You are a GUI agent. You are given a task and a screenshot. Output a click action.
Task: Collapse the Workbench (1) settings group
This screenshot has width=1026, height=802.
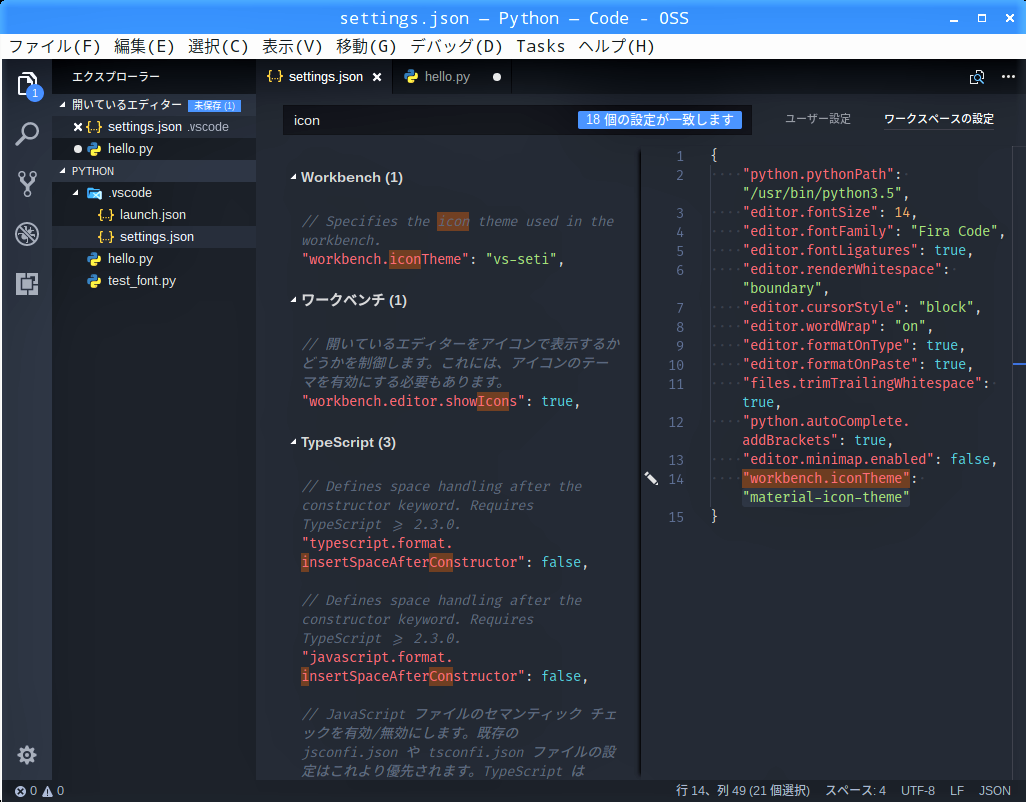pyautogui.click(x=294, y=177)
